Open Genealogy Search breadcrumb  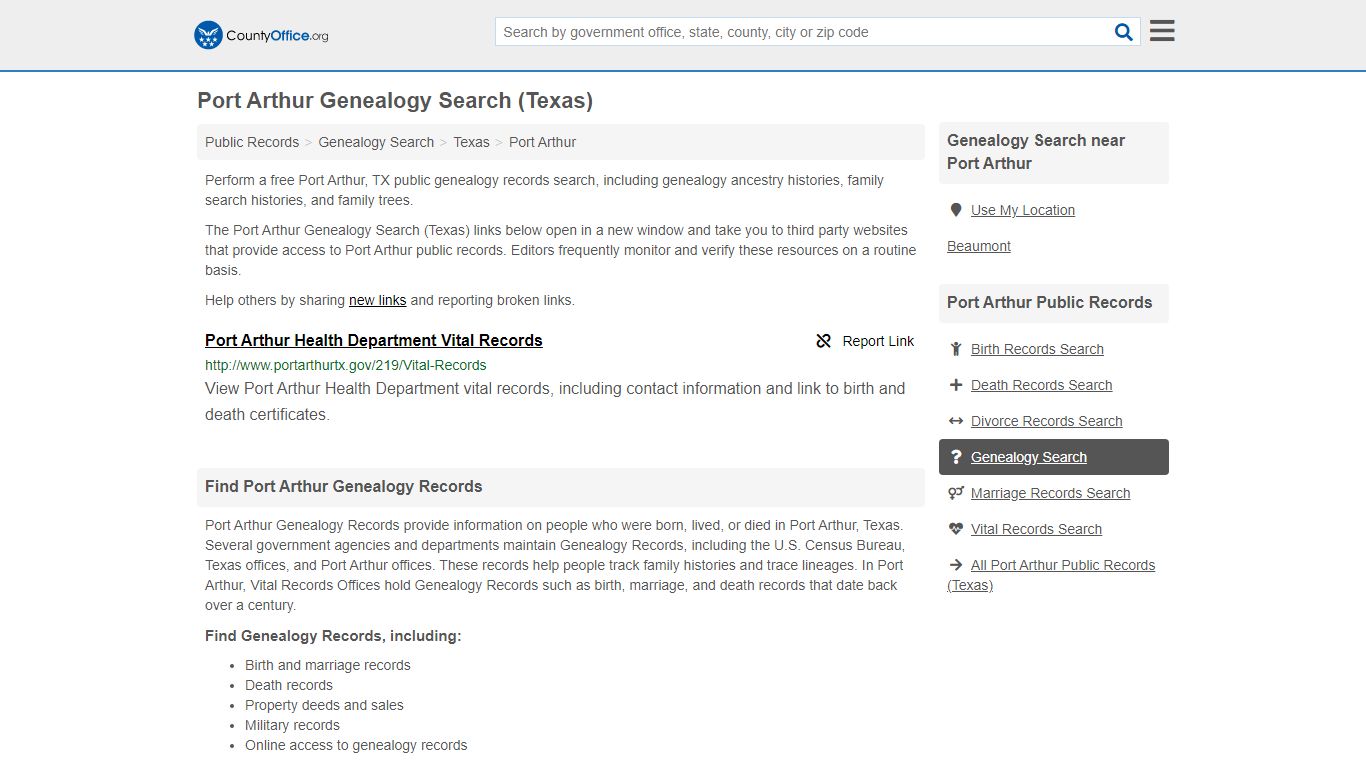click(376, 142)
